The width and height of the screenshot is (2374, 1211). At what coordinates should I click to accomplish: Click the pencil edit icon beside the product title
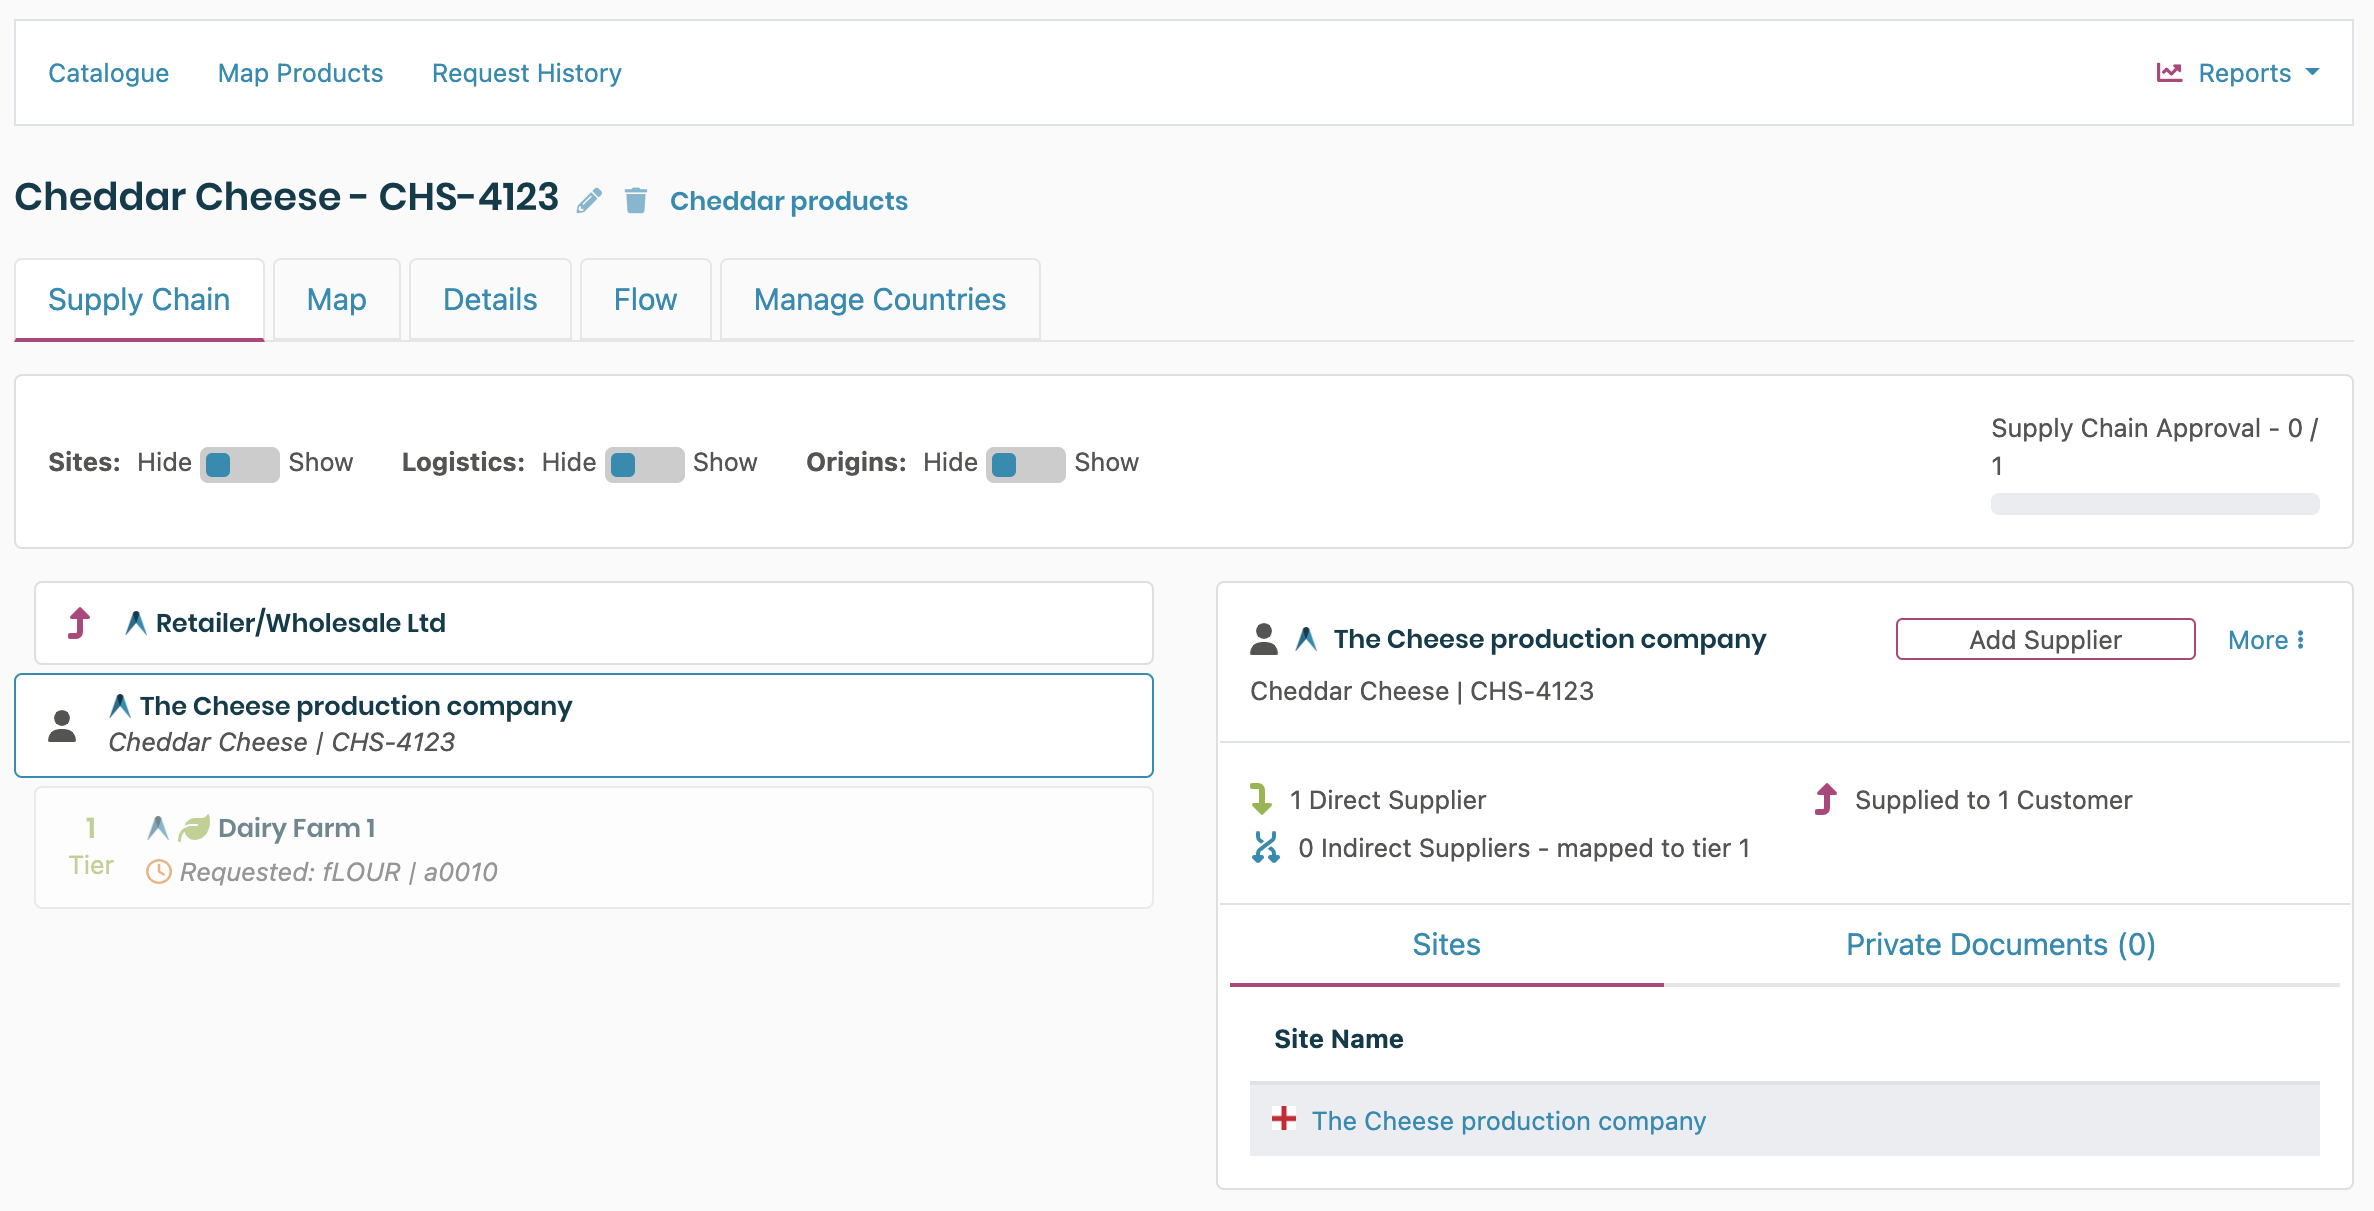pyautogui.click(x=589, y=201)
